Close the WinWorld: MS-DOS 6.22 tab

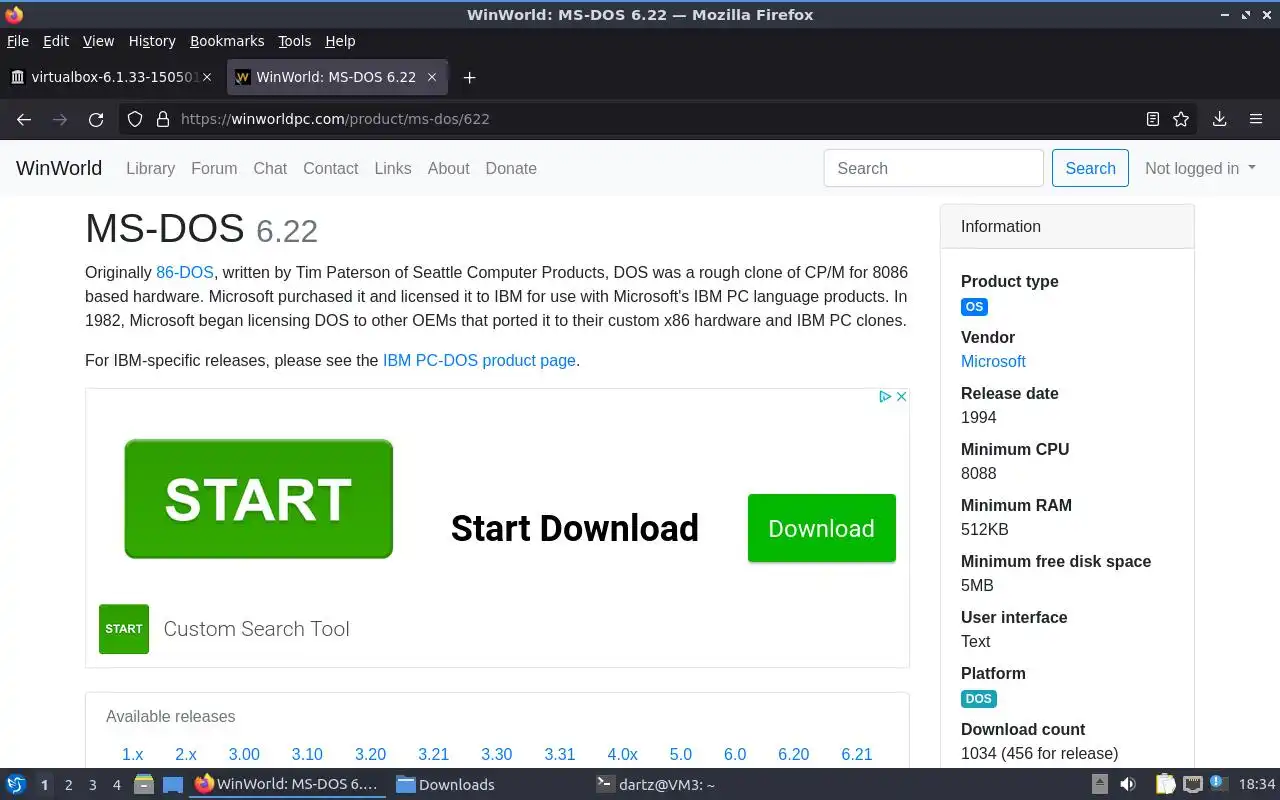tap(432, 77)
